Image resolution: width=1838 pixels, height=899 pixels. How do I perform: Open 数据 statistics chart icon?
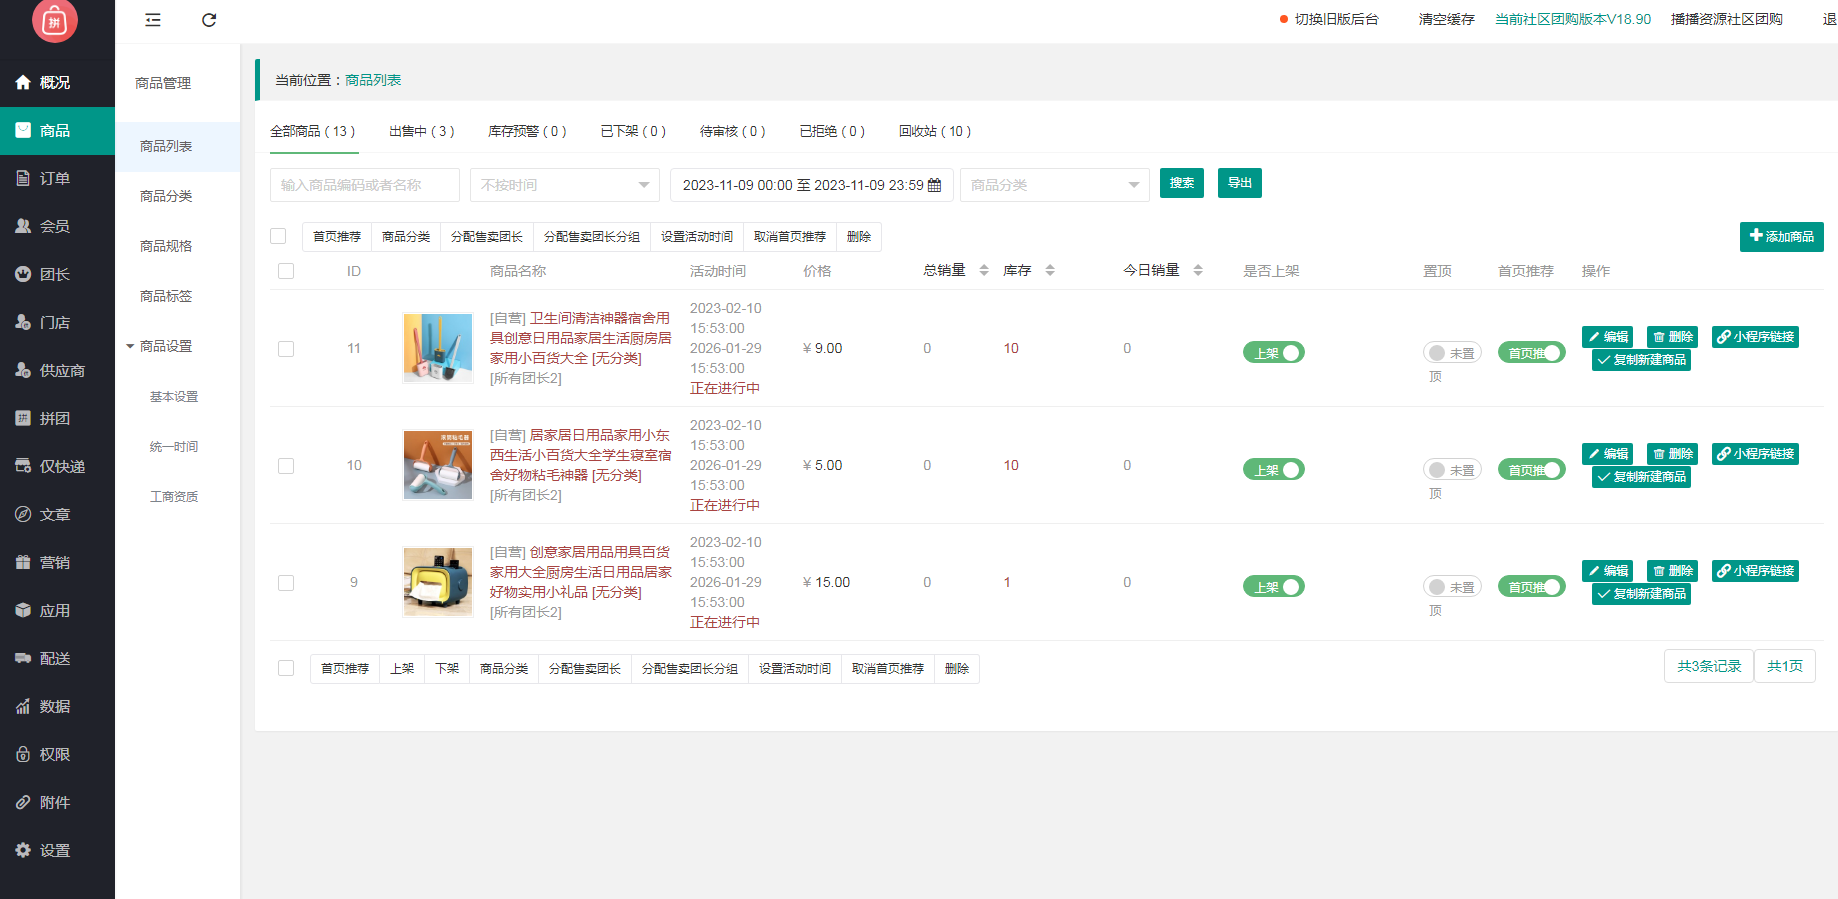point(23,707)
